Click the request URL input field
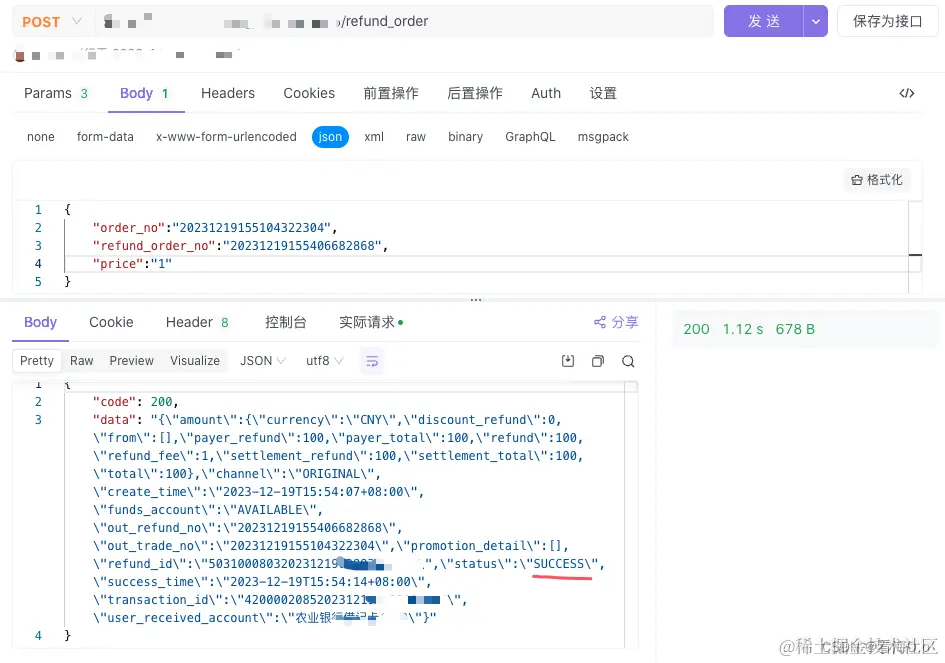Viewport: 945px width, 663px height. pos(404,22)
